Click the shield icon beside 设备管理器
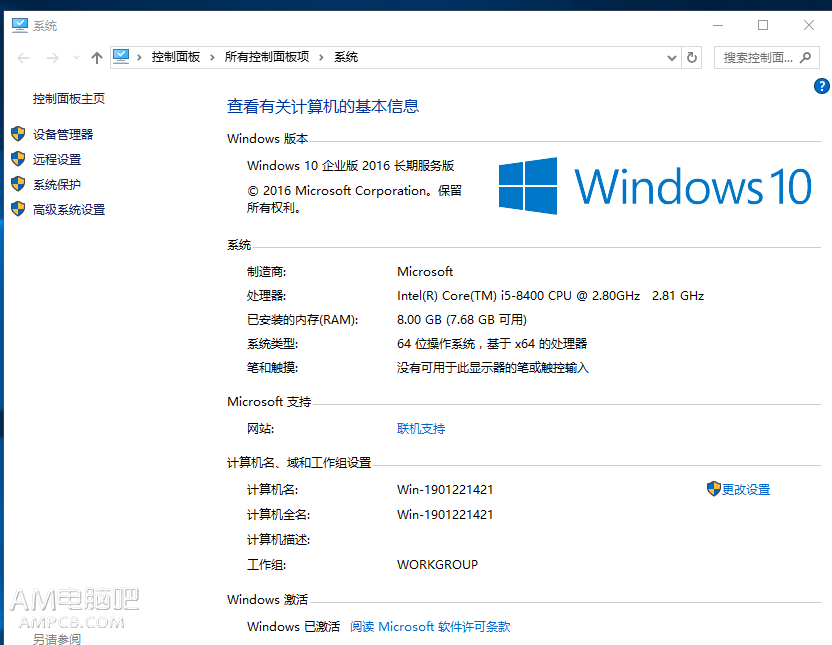The image size is (832, 645). pos(18,134)
